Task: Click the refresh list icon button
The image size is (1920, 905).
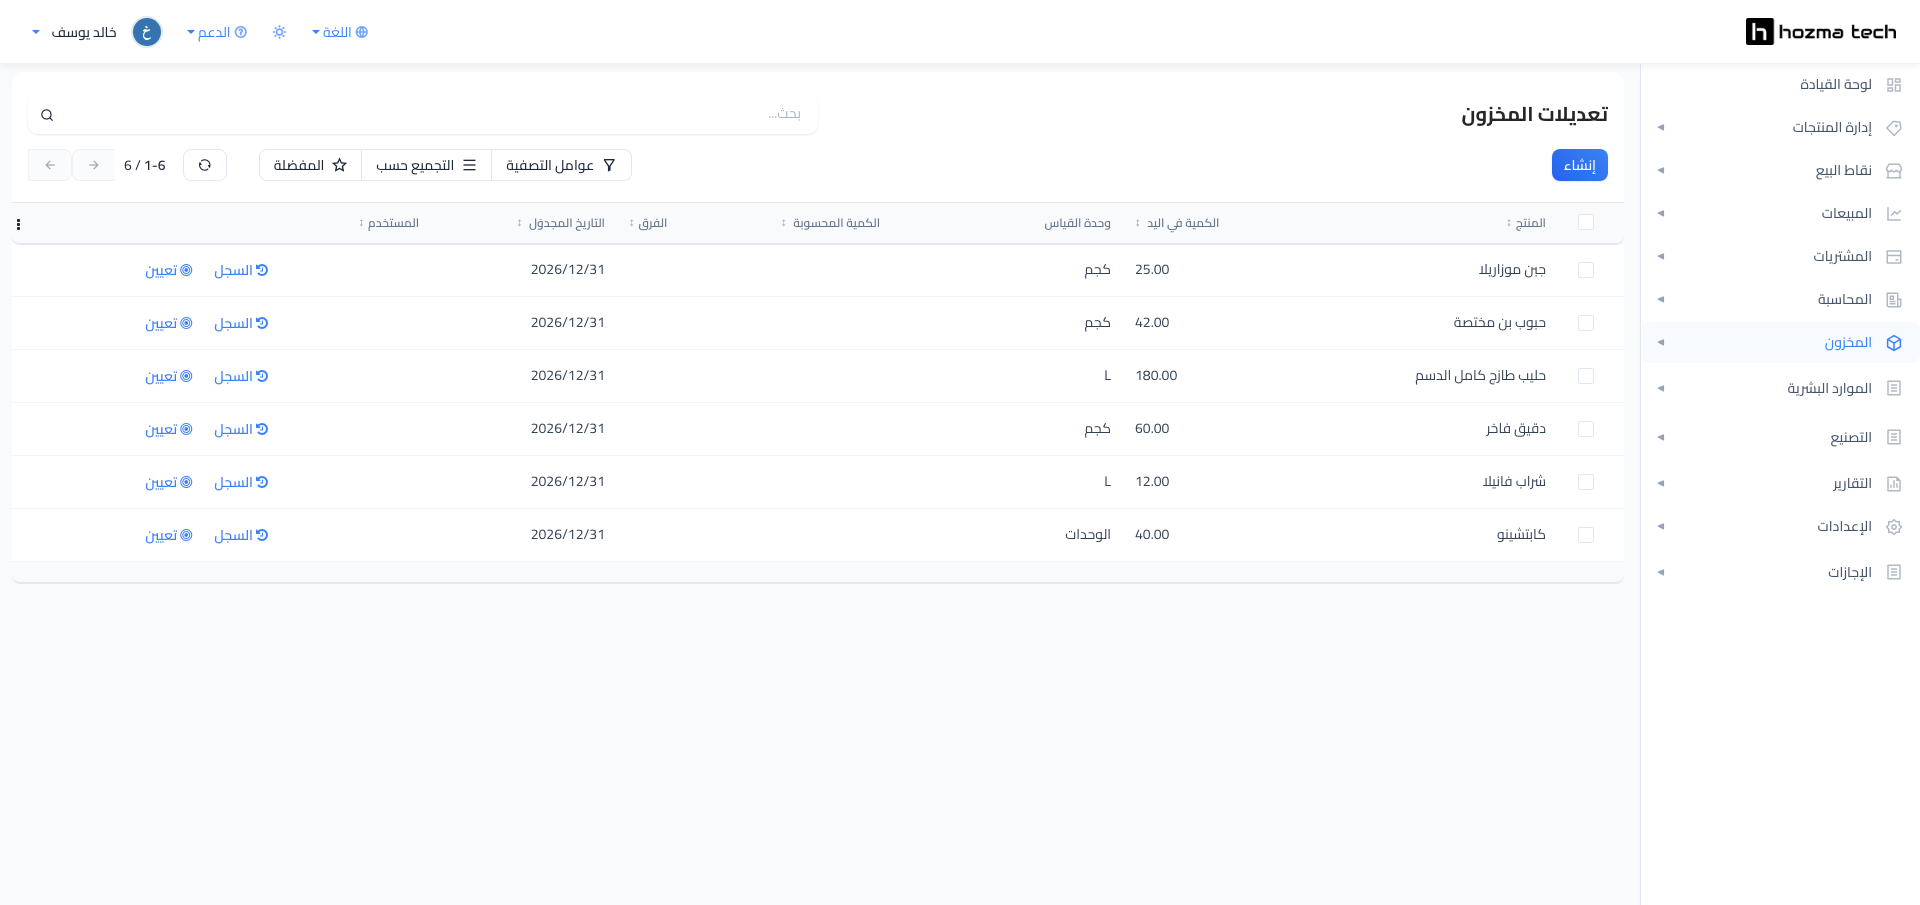Action: 205,165
